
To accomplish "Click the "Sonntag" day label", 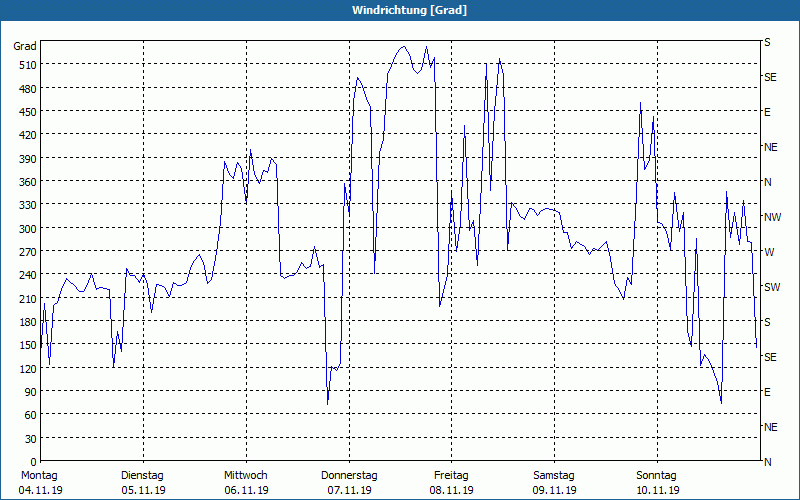I will pyautogui.click(x=656, y=476).
